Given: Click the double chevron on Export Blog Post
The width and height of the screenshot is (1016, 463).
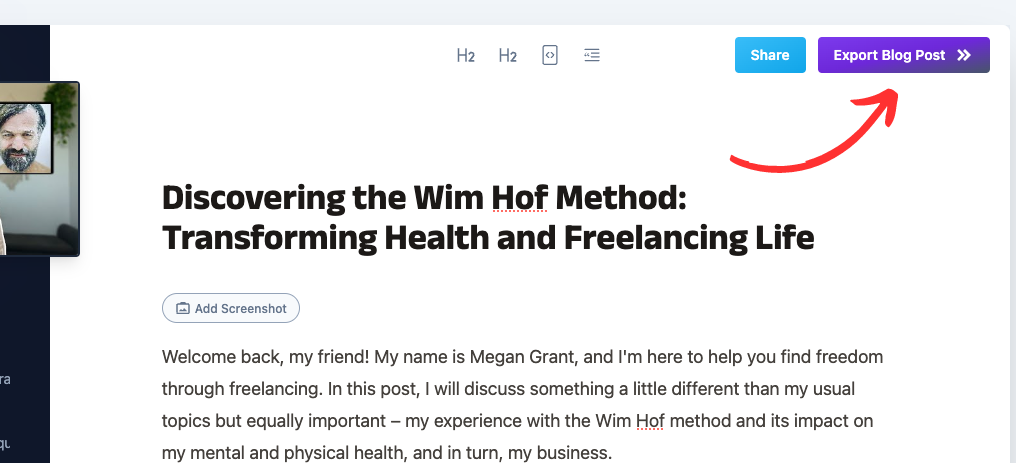Looking at the screenshot, I should click(964, 55).
